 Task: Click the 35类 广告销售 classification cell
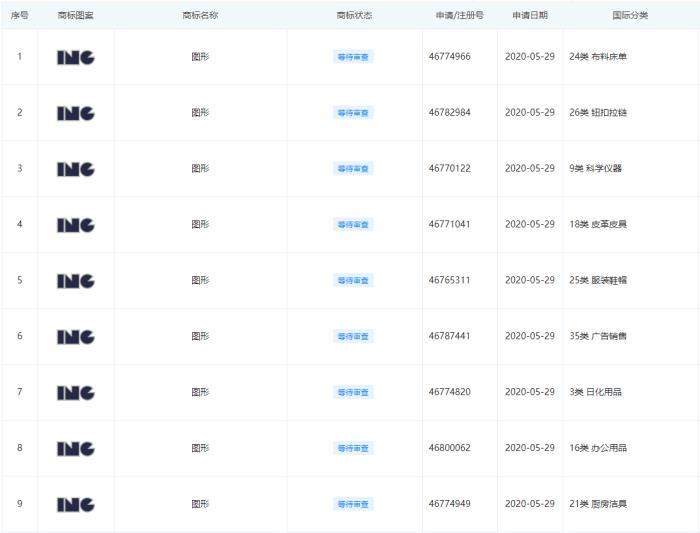point(597,337)
